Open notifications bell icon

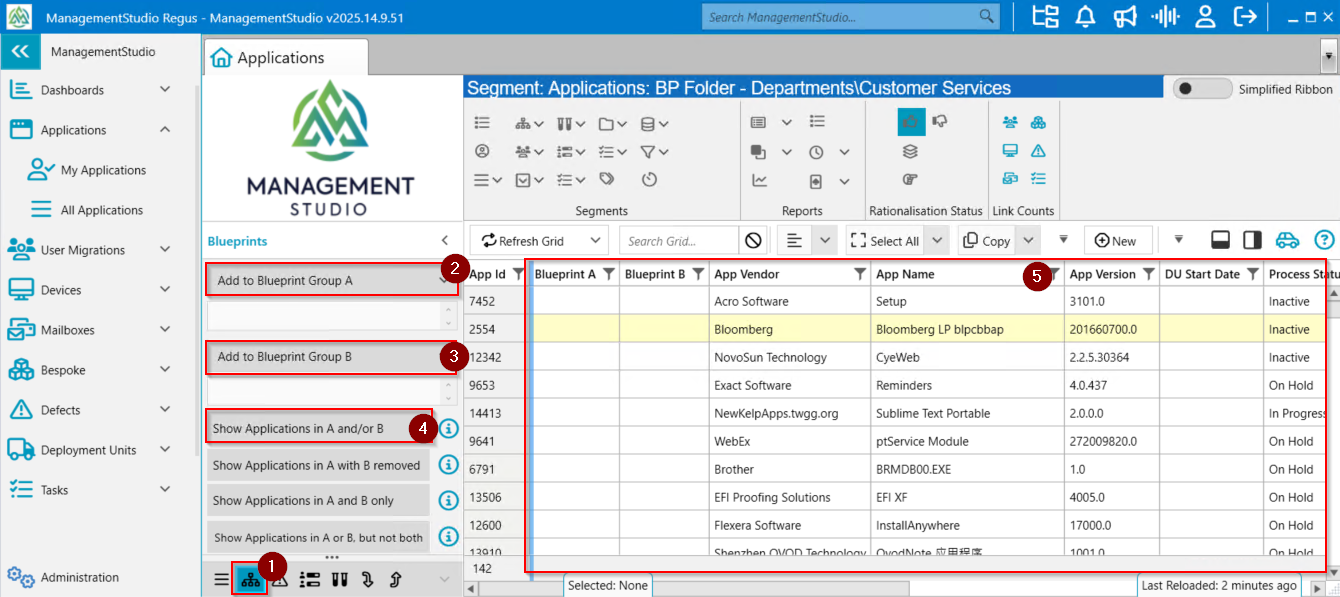[1086, 16]
